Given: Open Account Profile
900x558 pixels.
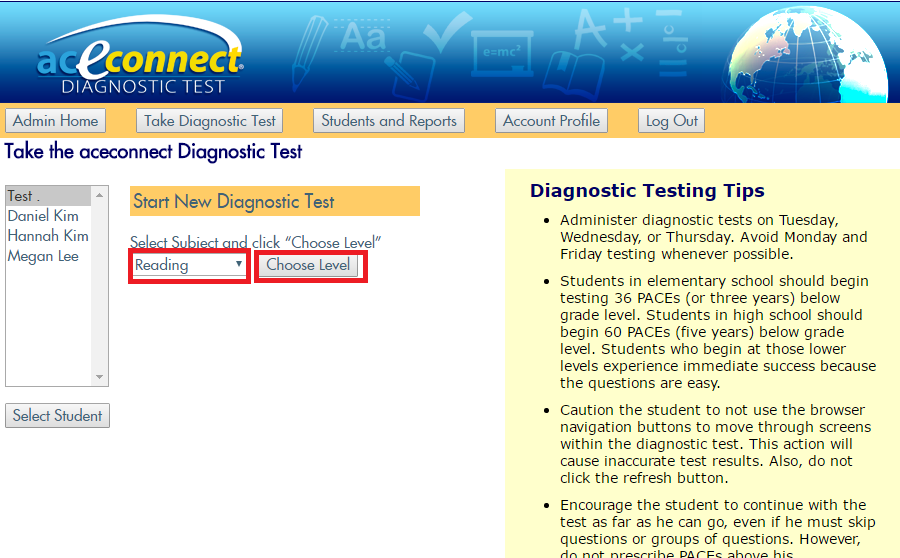Looking at the screenshot, I should [551, 121].
